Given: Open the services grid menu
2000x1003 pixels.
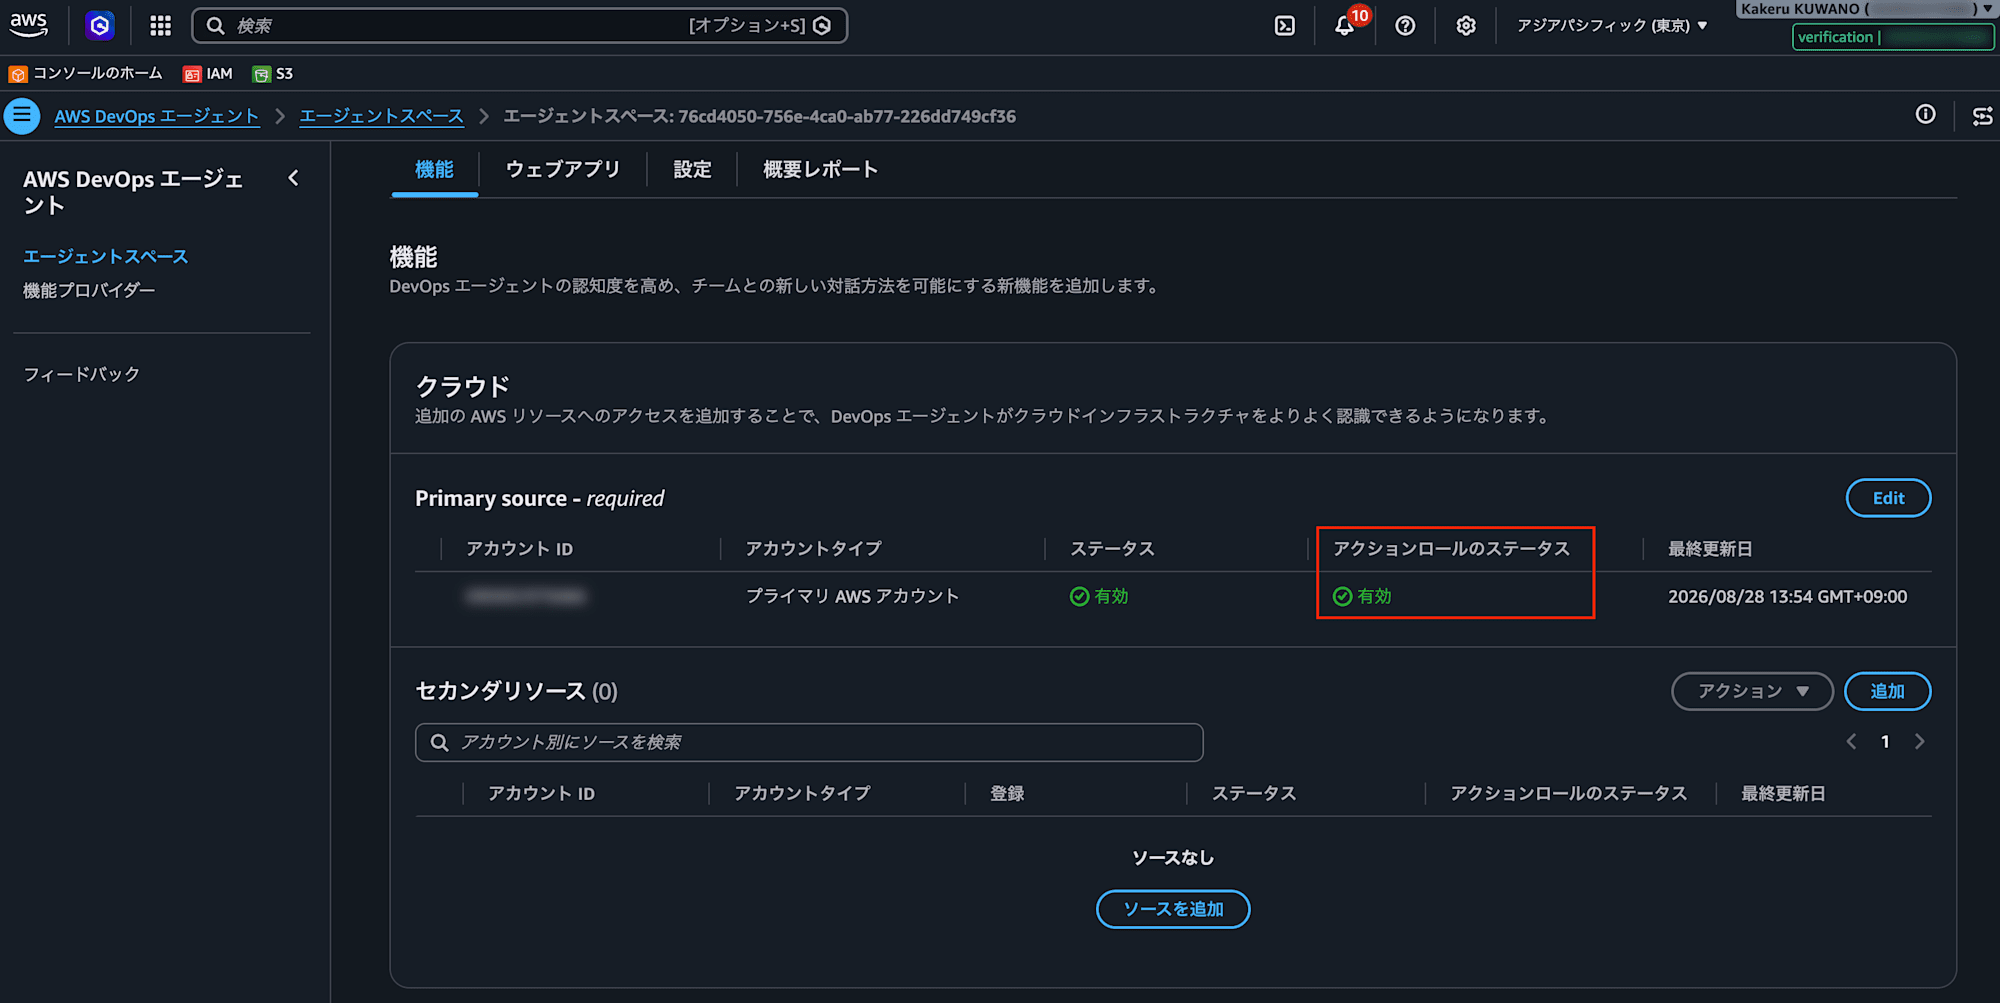Looking at the screenshot, I should click(x=160, y=25).
